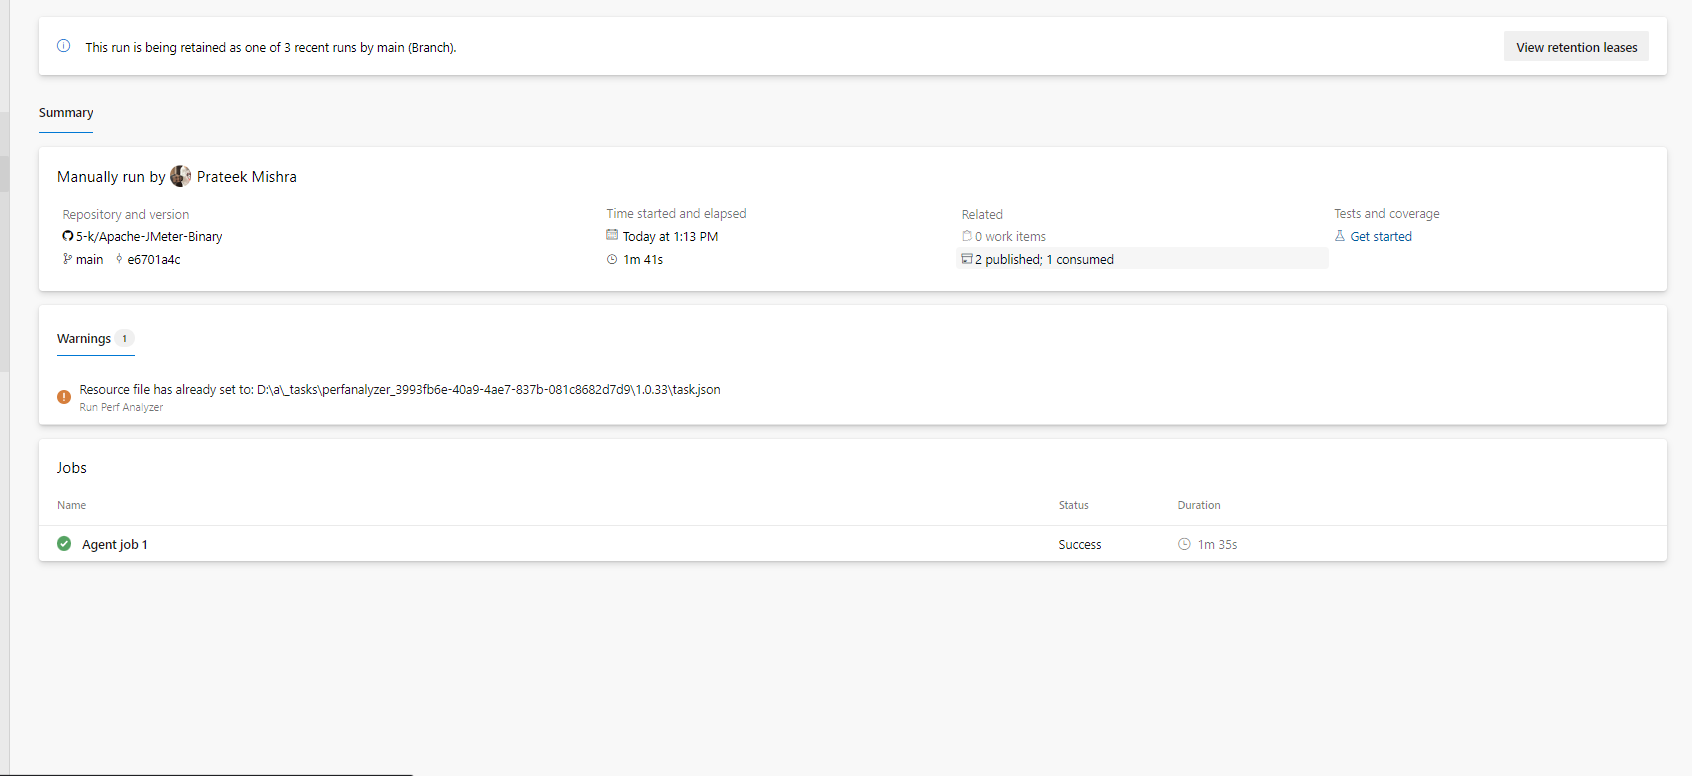
Task: Open commit e6701a4c
Action: pos(154,260)
